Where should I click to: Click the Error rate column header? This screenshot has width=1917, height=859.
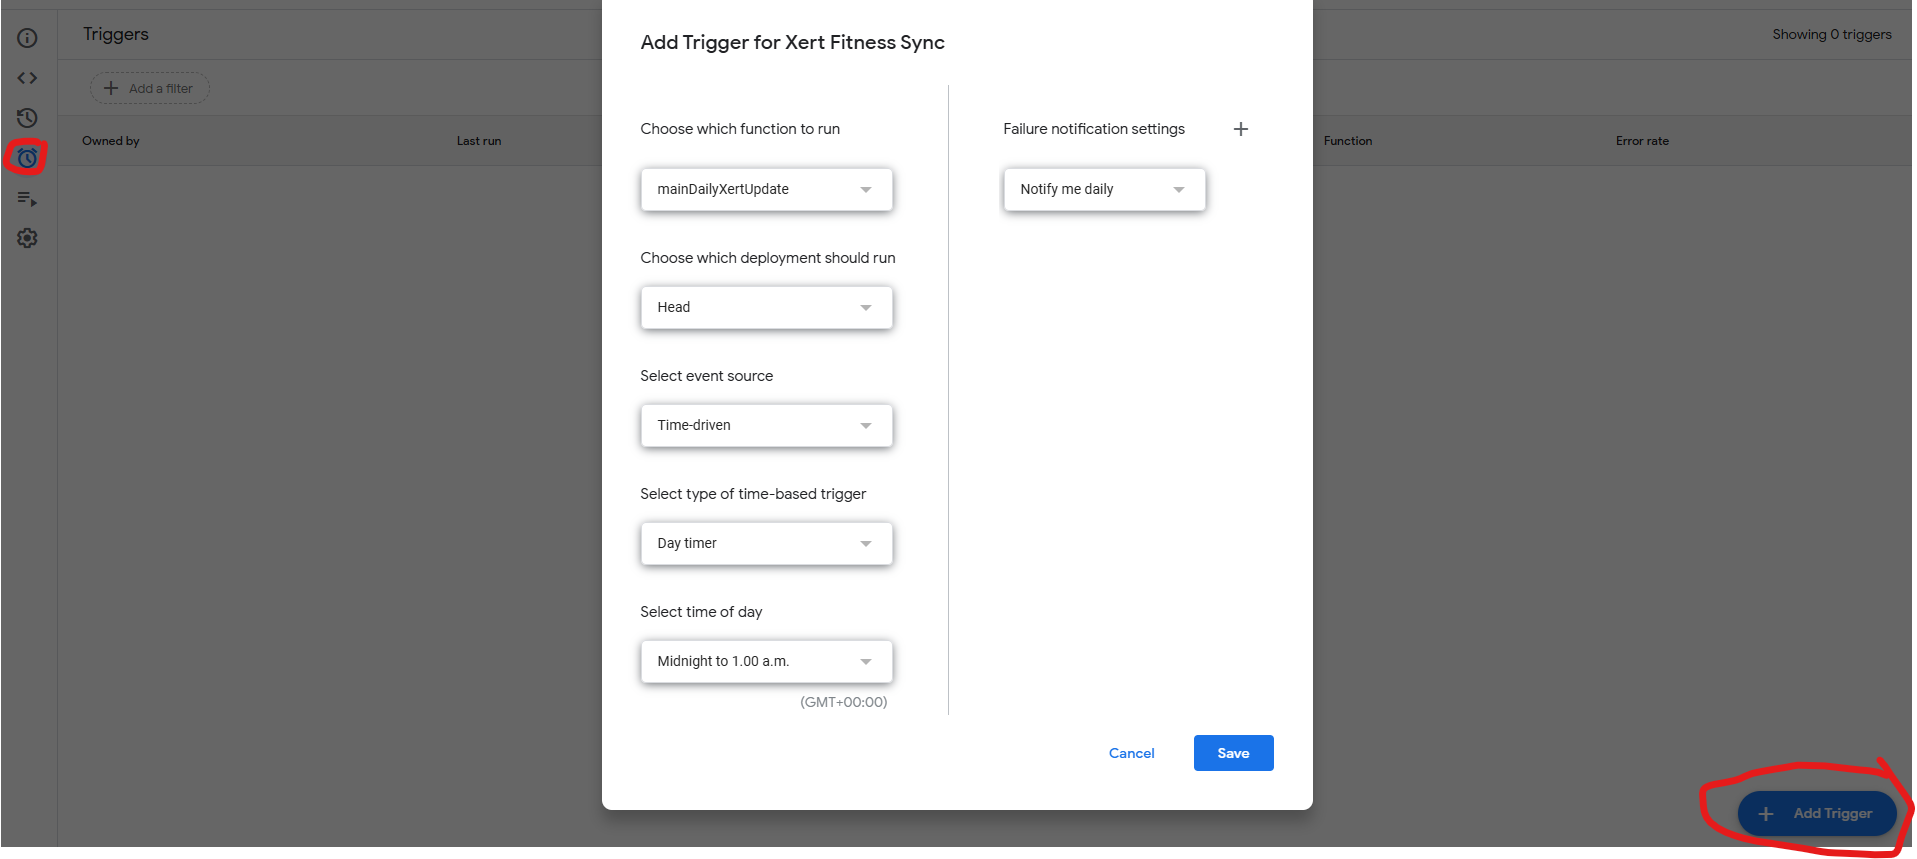click(x=1642, y=141)
